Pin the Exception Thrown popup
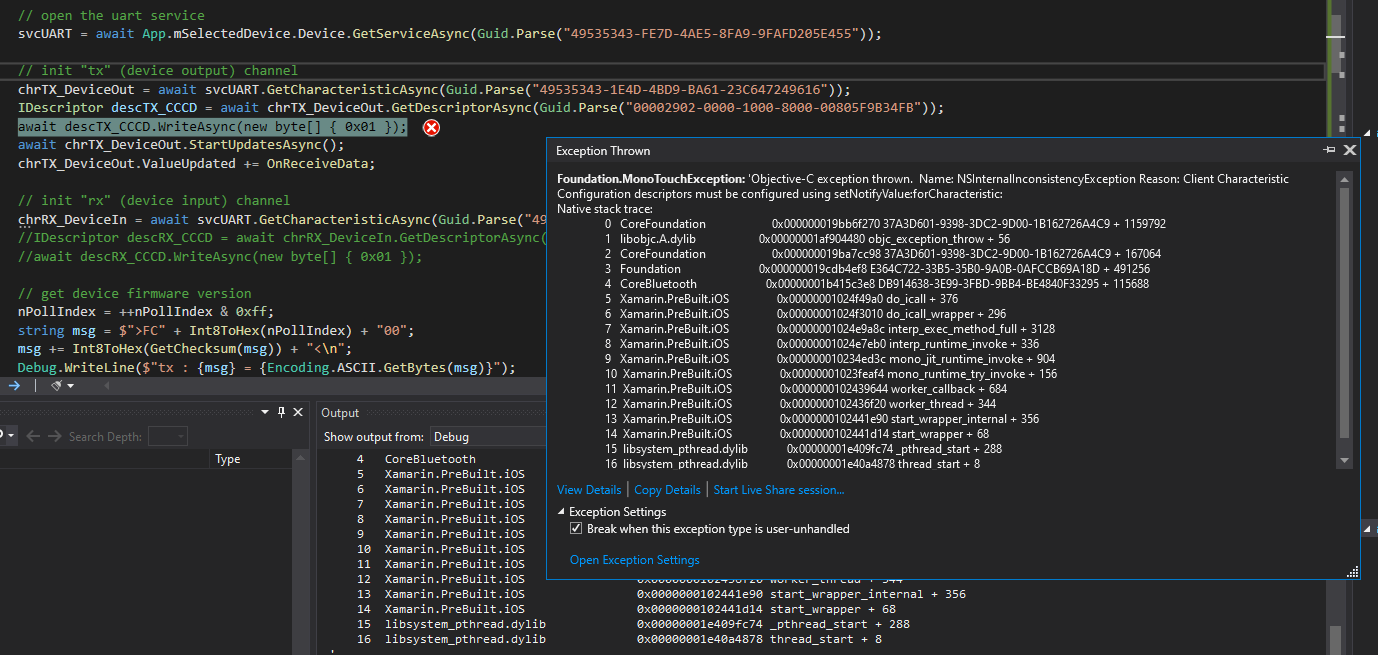The height and width of the screenshot is (655, 1378). (1329, 150)
